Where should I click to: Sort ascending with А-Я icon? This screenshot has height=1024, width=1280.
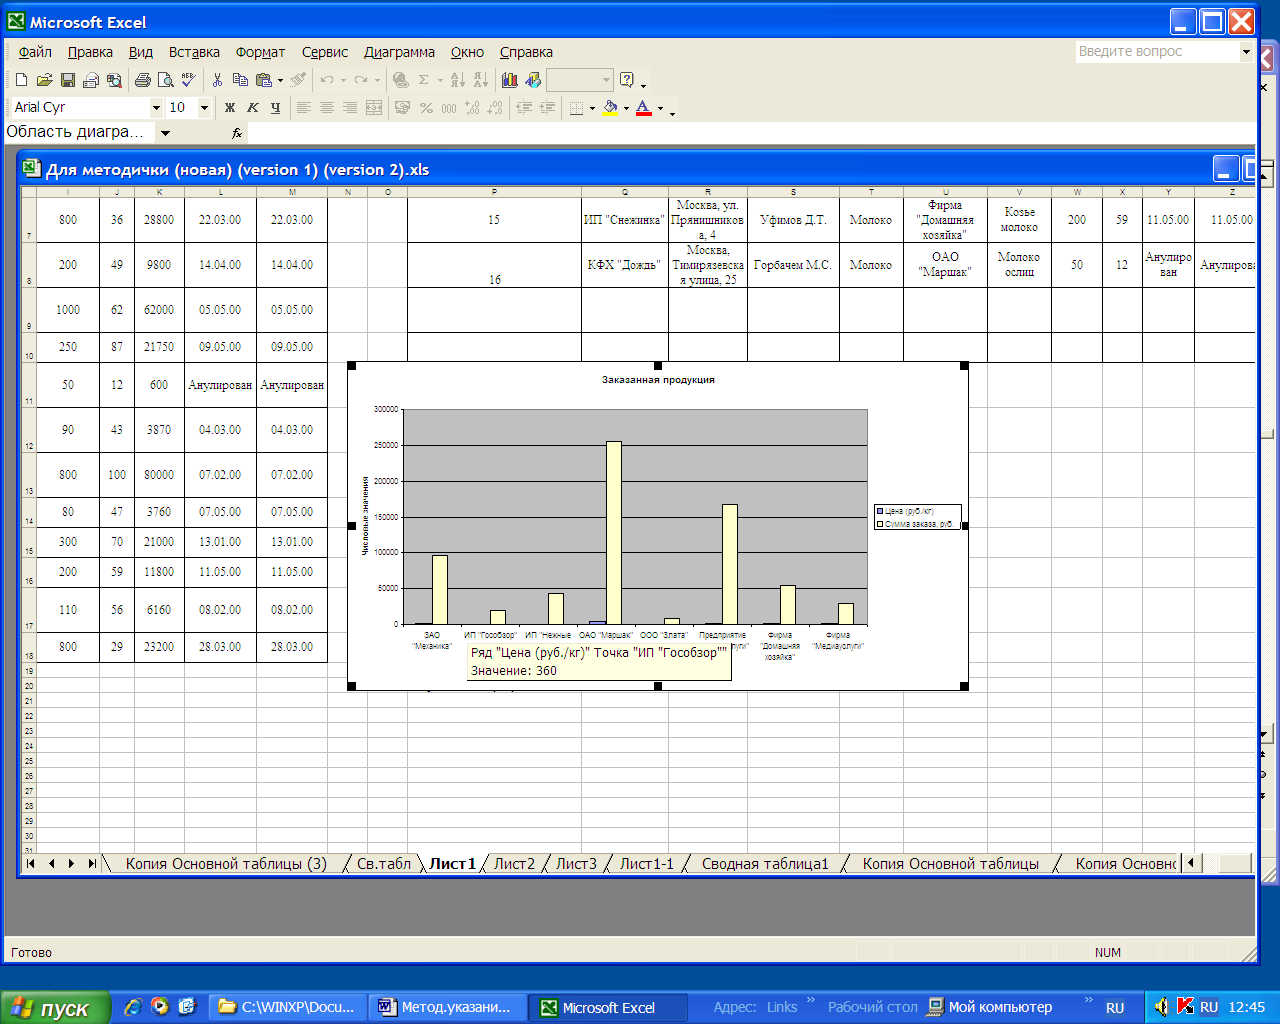point(457,80)
